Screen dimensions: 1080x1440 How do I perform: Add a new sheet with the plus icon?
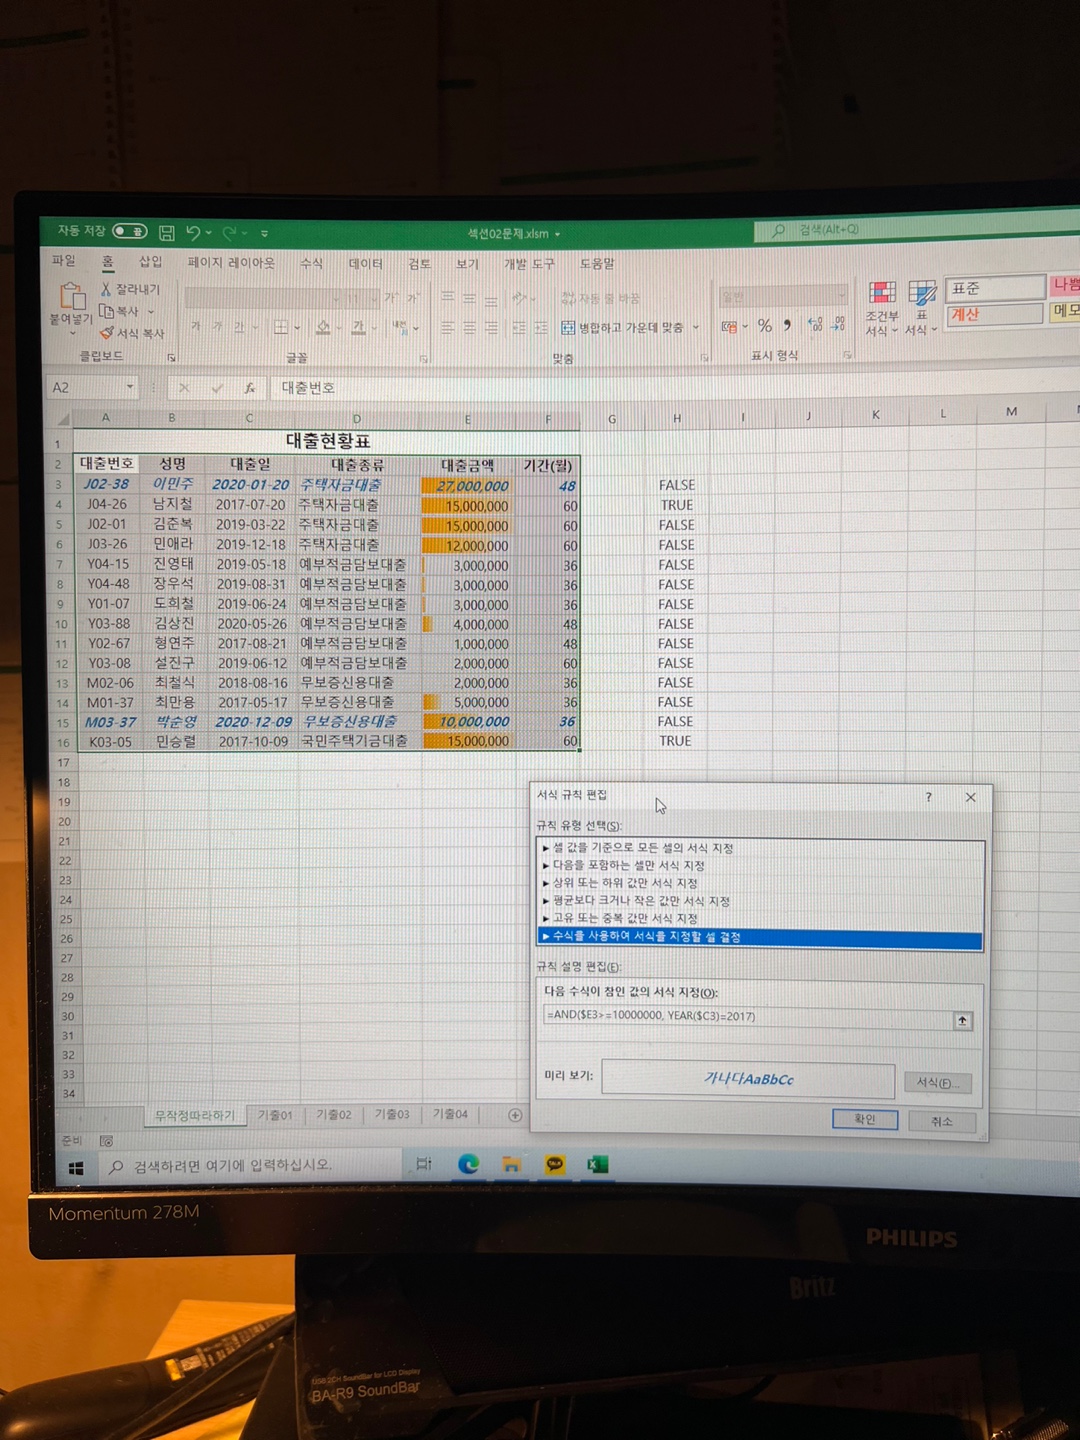pos(515,1115)
